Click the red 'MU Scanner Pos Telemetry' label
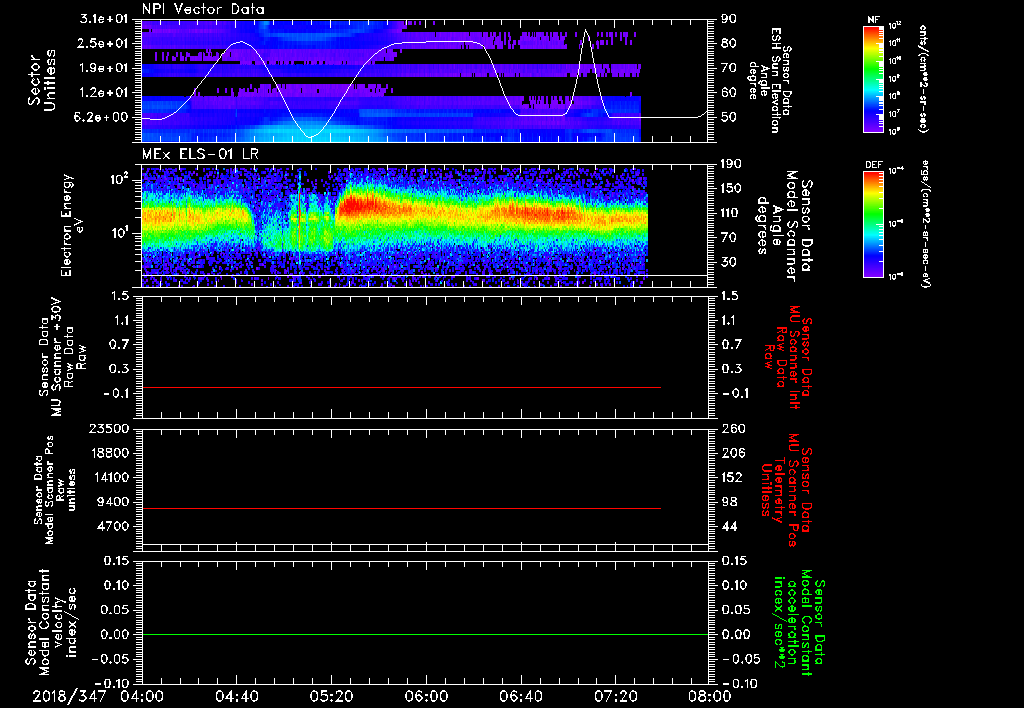The height and width of the screenshot is (708, 1024). tap(786, 490)
